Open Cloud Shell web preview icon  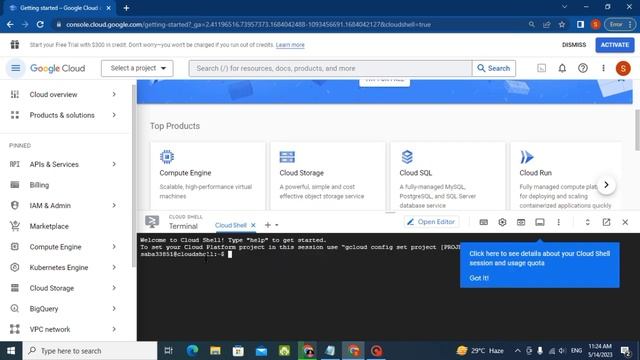pos(521,222)
